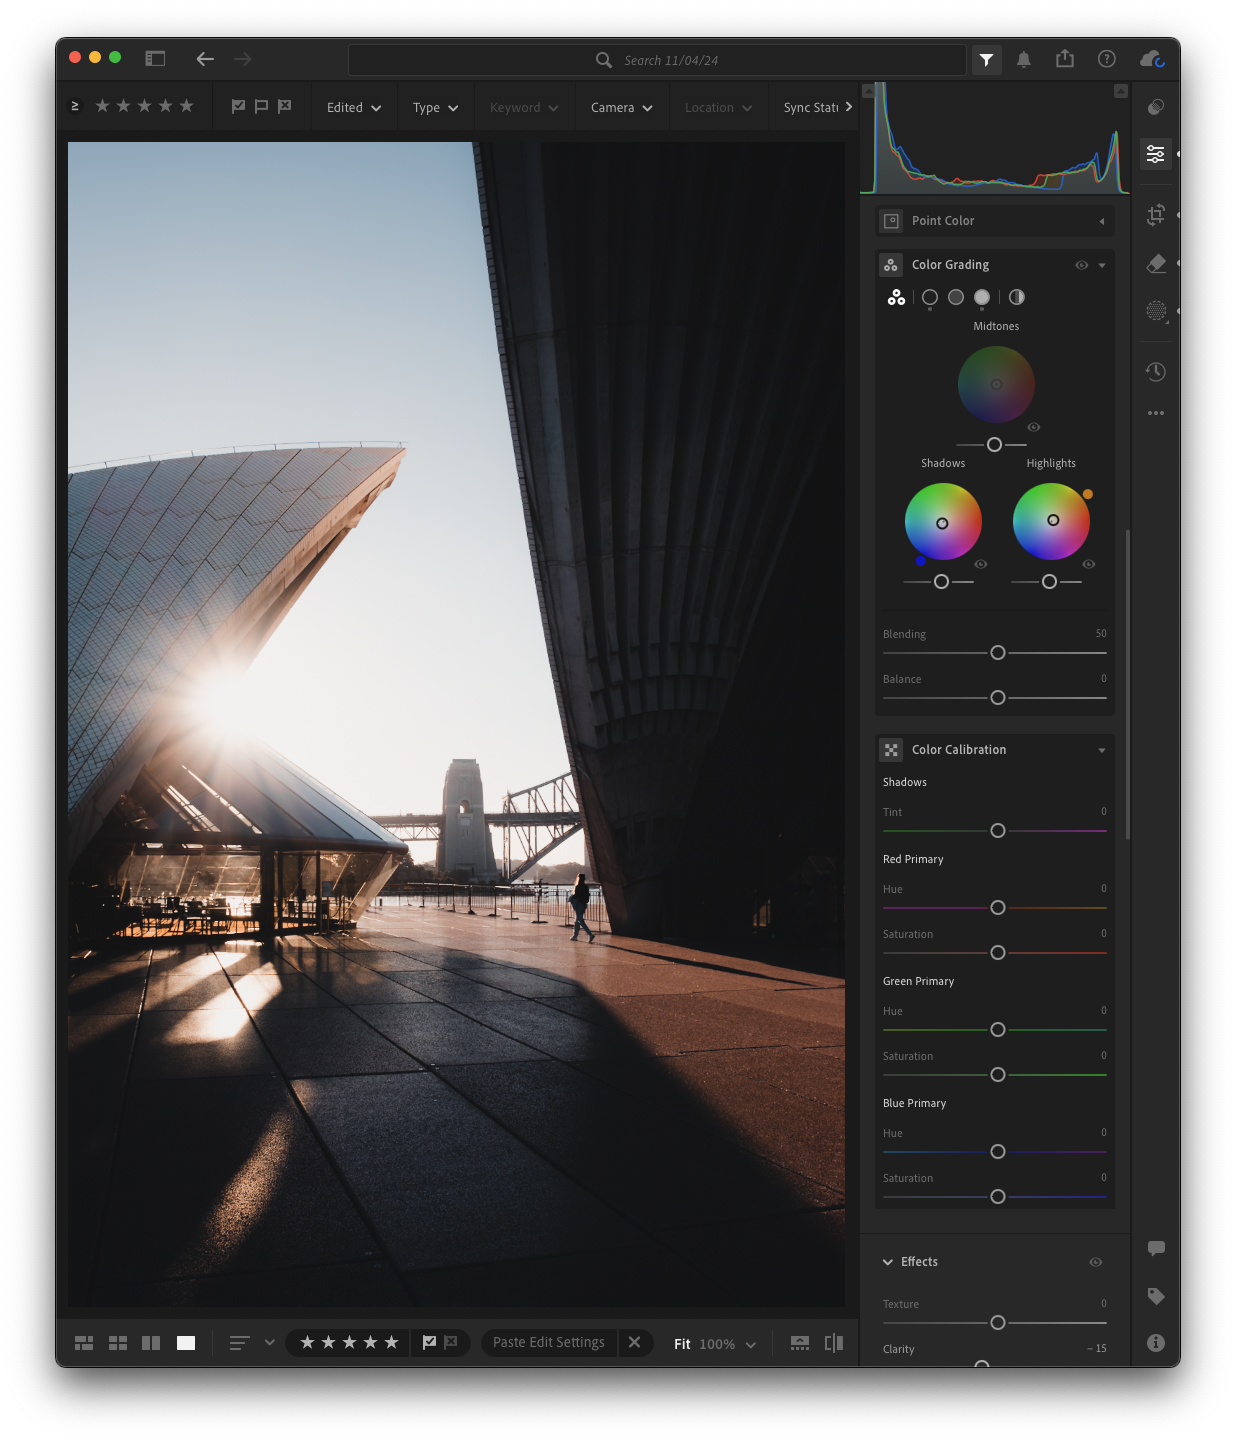
Task: Click the Fit zoom button
Action: (682, 1344)
